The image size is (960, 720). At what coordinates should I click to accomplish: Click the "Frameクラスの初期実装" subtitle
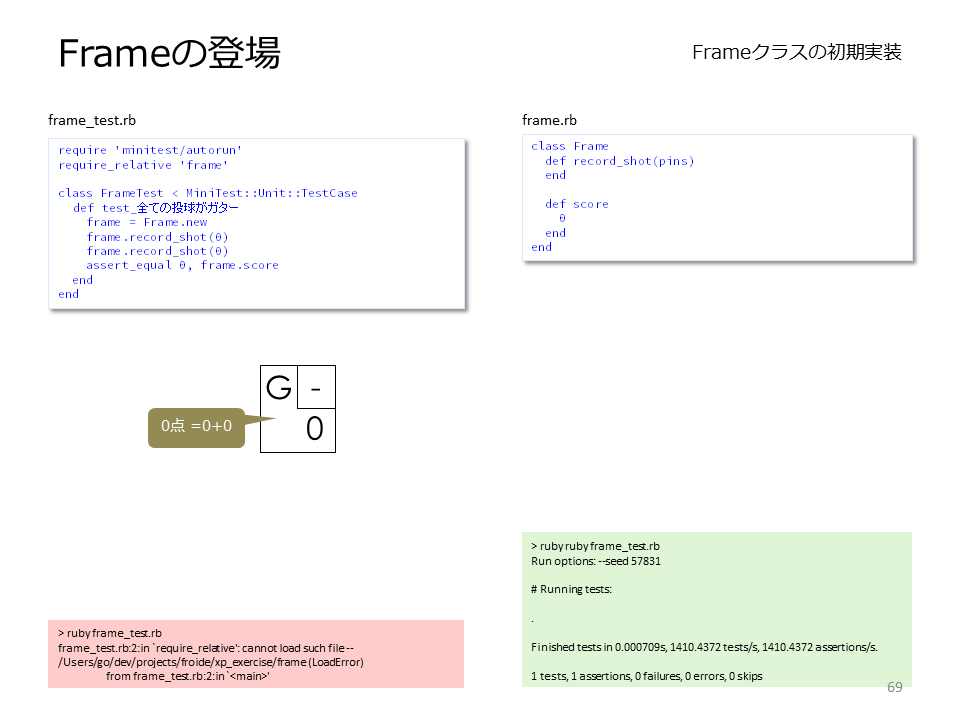pyautogui.click(x=797, y=52)
